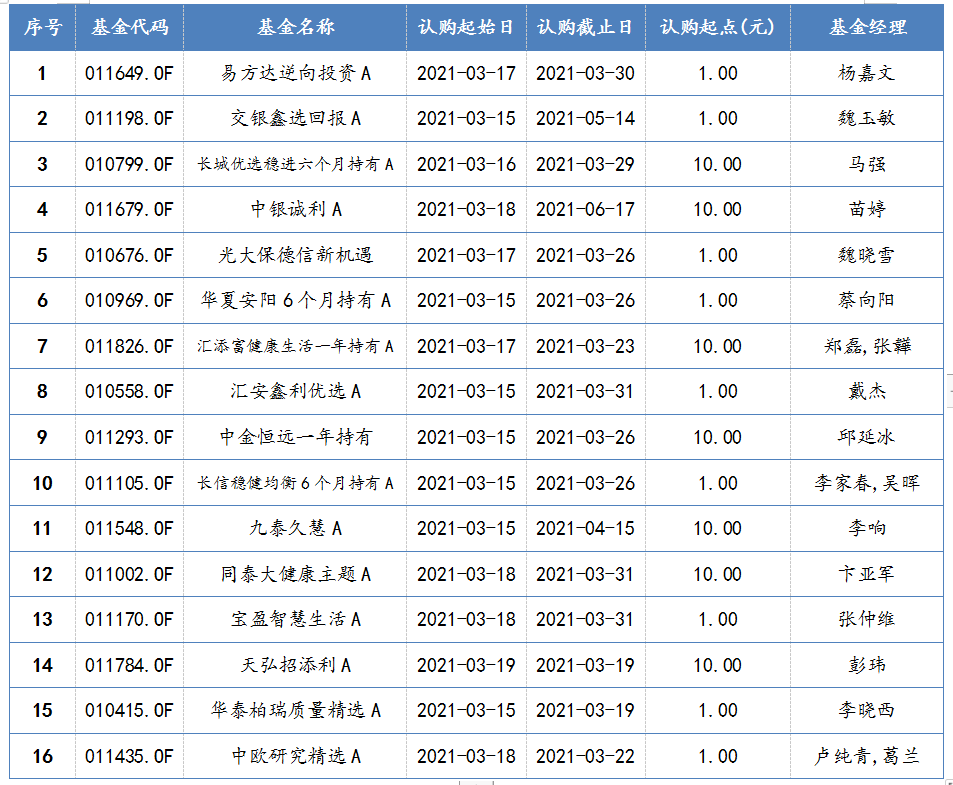Click end date 2021-05-14
The width and height of the screenshot is (953, 785).
585,118
